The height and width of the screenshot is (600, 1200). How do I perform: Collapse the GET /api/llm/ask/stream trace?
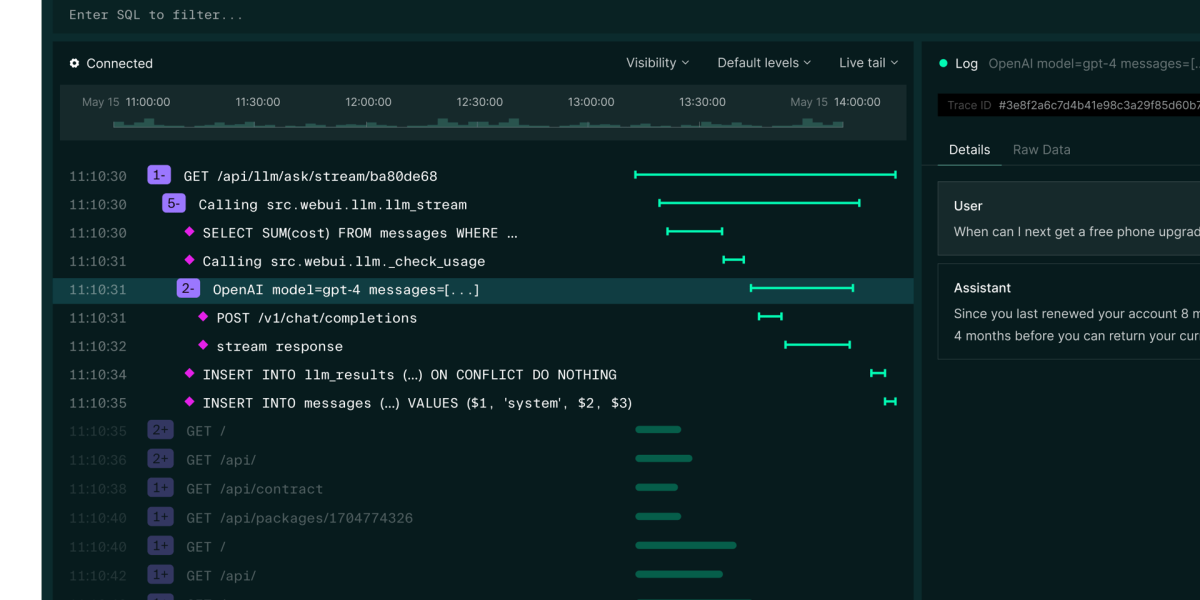[x=158, y=174]
